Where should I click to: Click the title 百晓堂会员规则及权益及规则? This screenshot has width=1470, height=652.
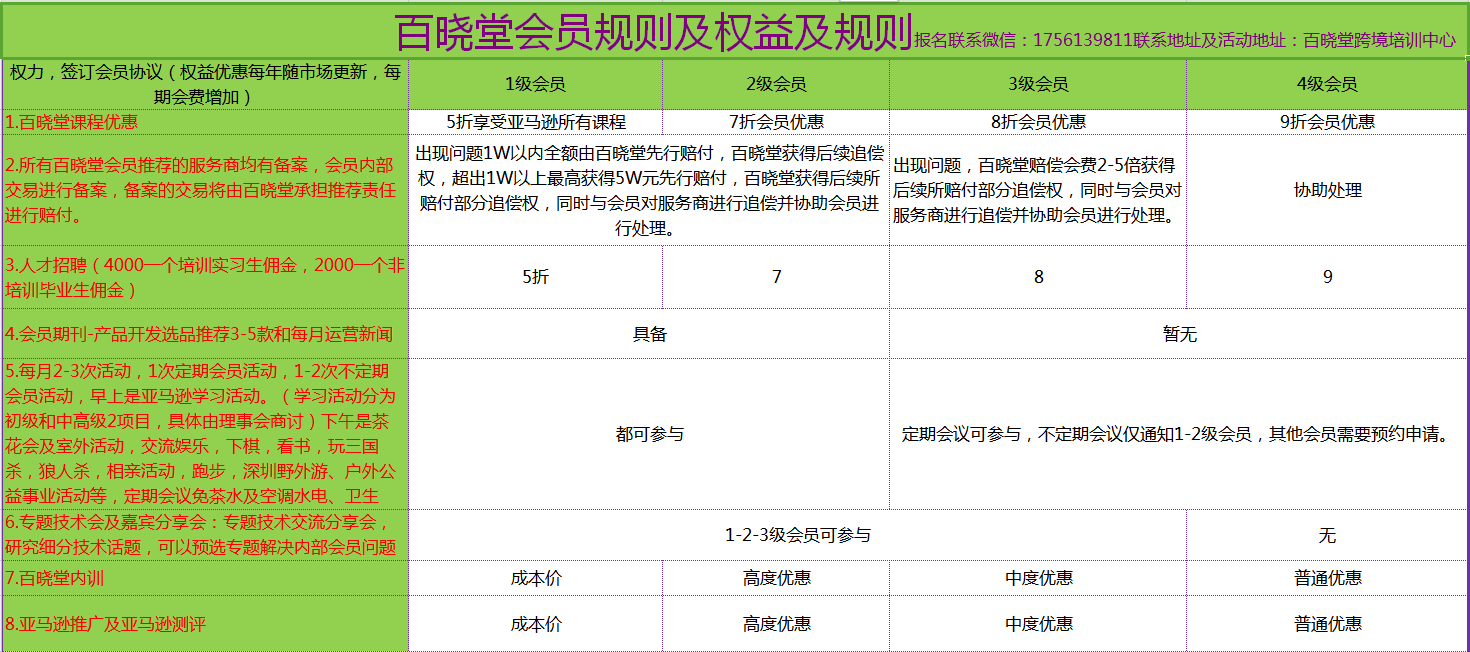(x=653, y=32)
